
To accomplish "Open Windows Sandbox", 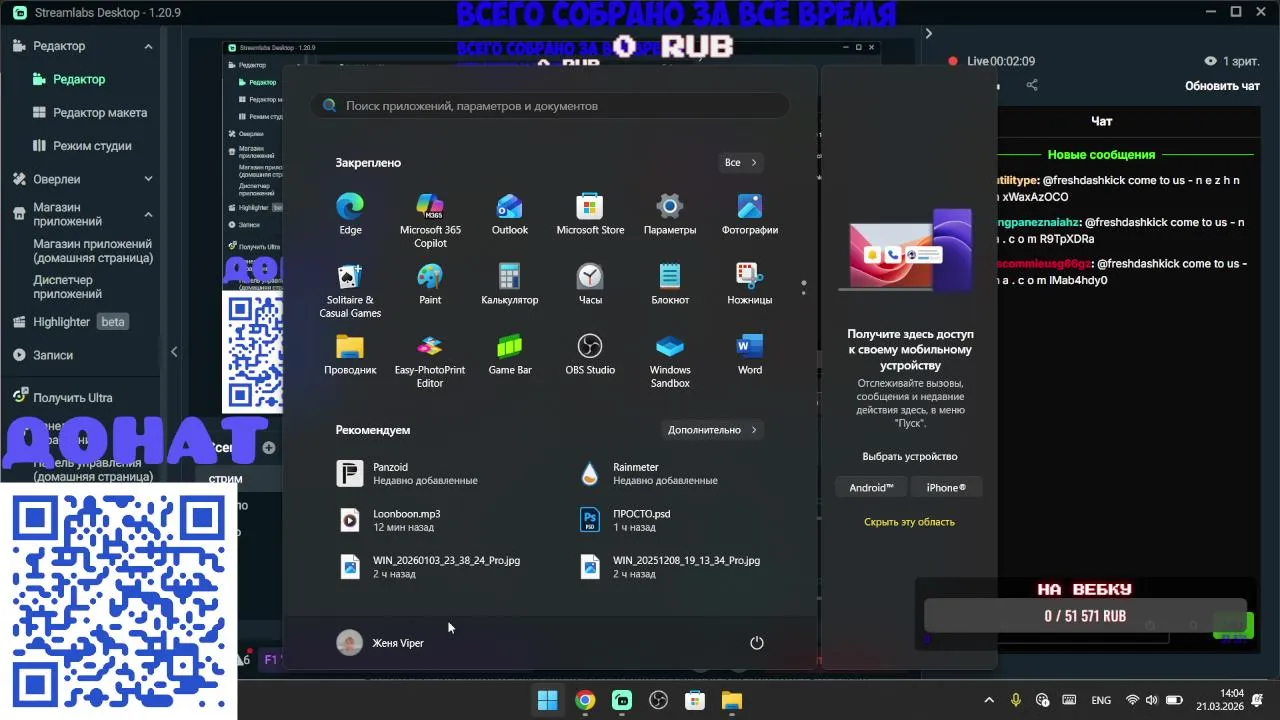I will coord(670,361).
